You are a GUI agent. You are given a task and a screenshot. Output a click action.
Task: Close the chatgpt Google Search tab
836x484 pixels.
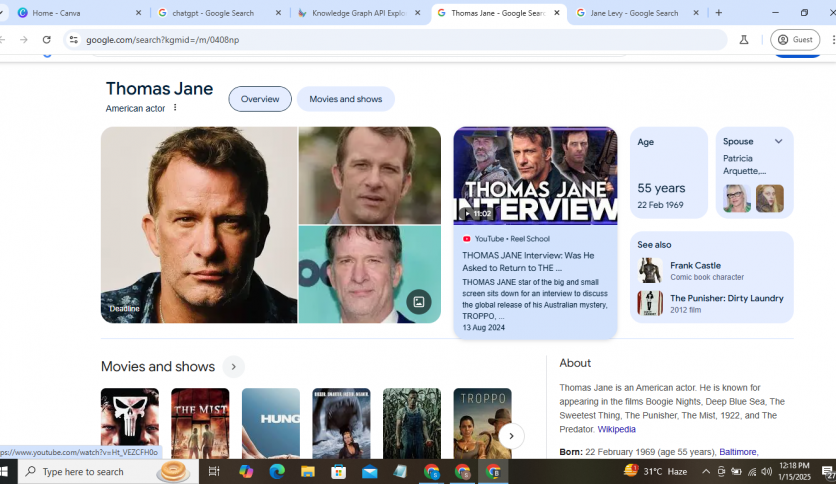(x=278, y=13)
